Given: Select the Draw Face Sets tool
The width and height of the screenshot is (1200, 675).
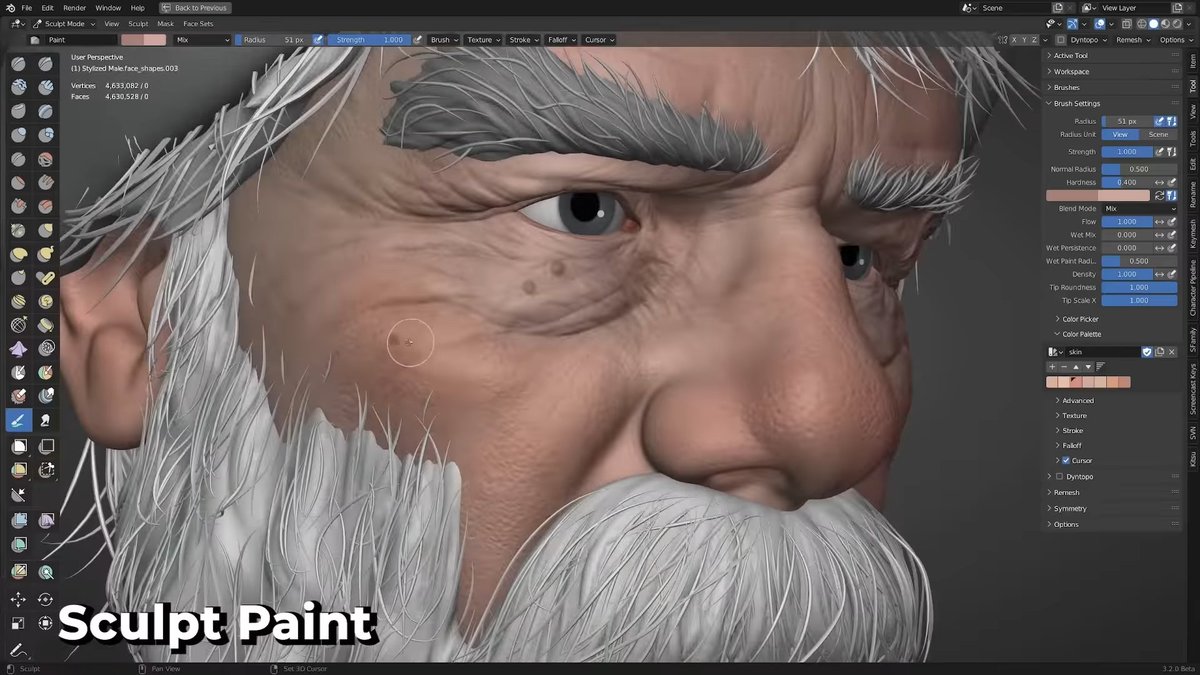Looking at the screenshot, I should point(46,374).
